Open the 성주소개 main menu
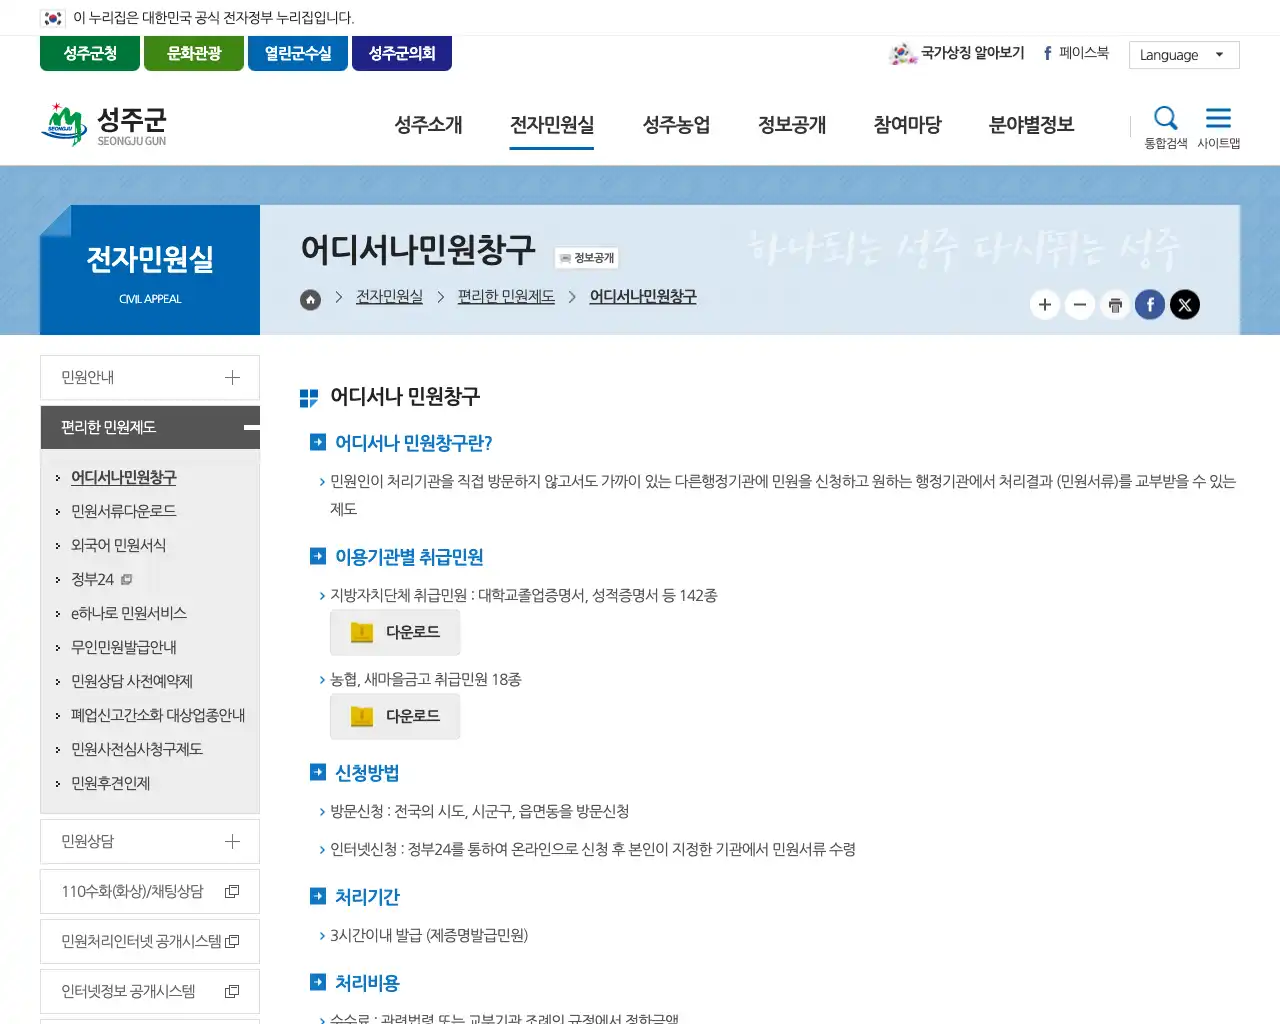This screenshot has width=1280, height=1024. coord(428,125)
